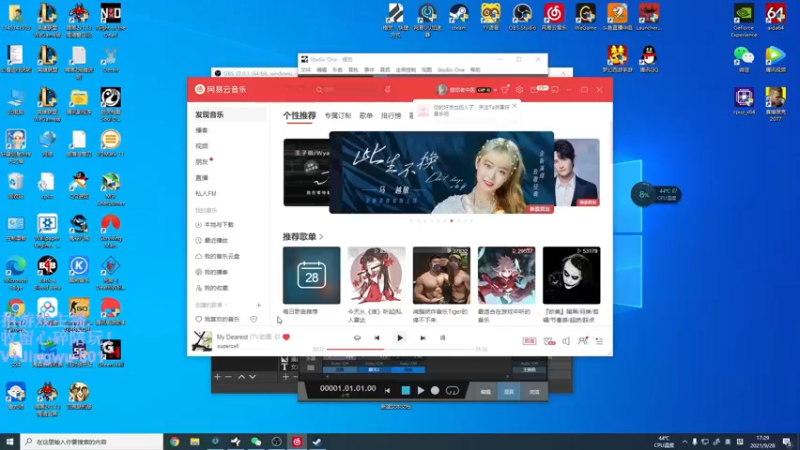Select the highlighted carousel dot under banner

pos(452,221)
